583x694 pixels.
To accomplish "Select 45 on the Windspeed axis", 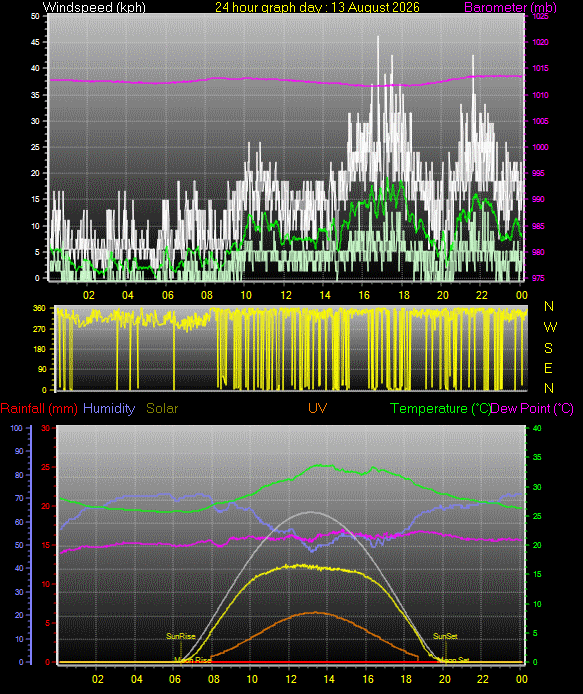I will point(35,42).
